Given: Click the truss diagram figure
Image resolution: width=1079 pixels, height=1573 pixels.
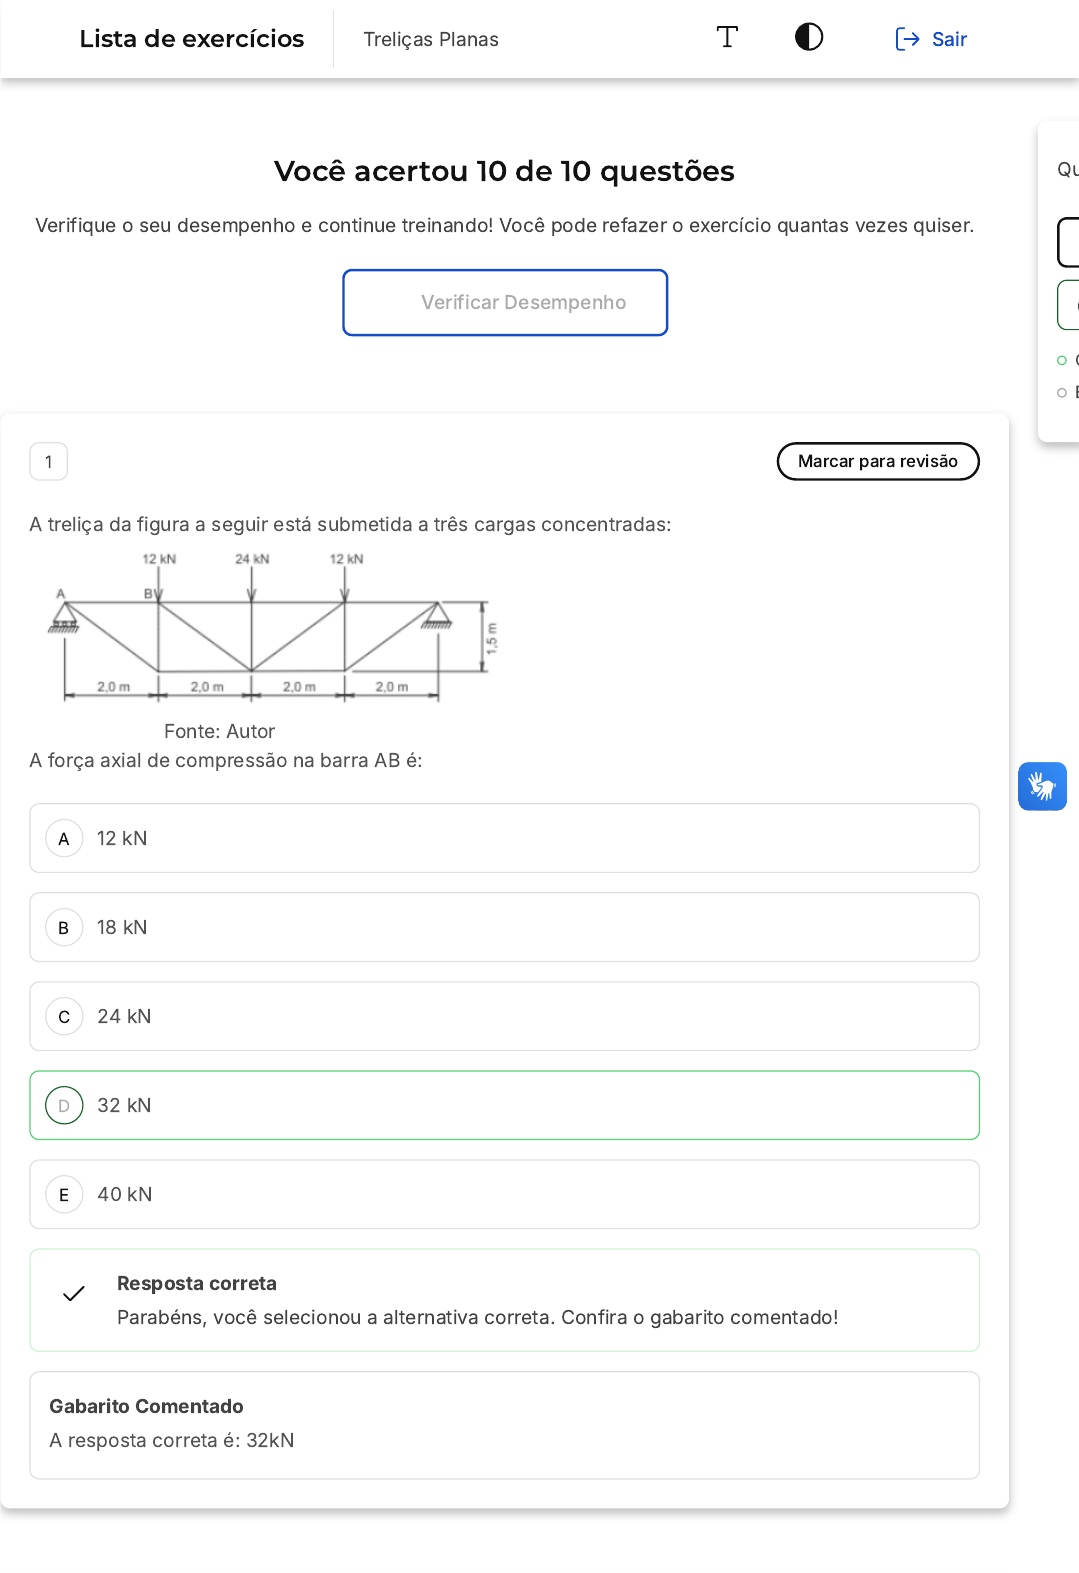Looking at the screenshot, I should 270,628.
